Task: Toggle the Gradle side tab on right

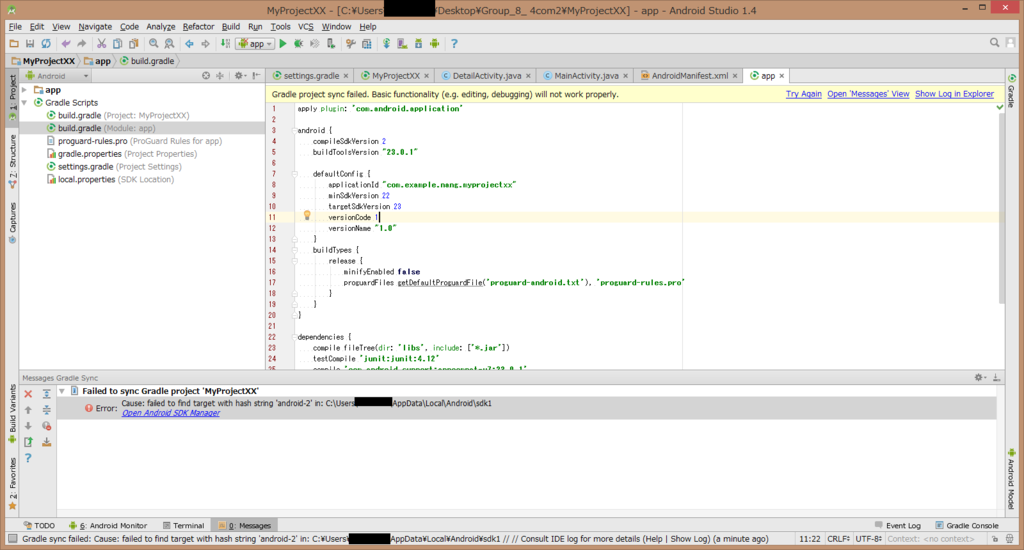Action: 1011,91
